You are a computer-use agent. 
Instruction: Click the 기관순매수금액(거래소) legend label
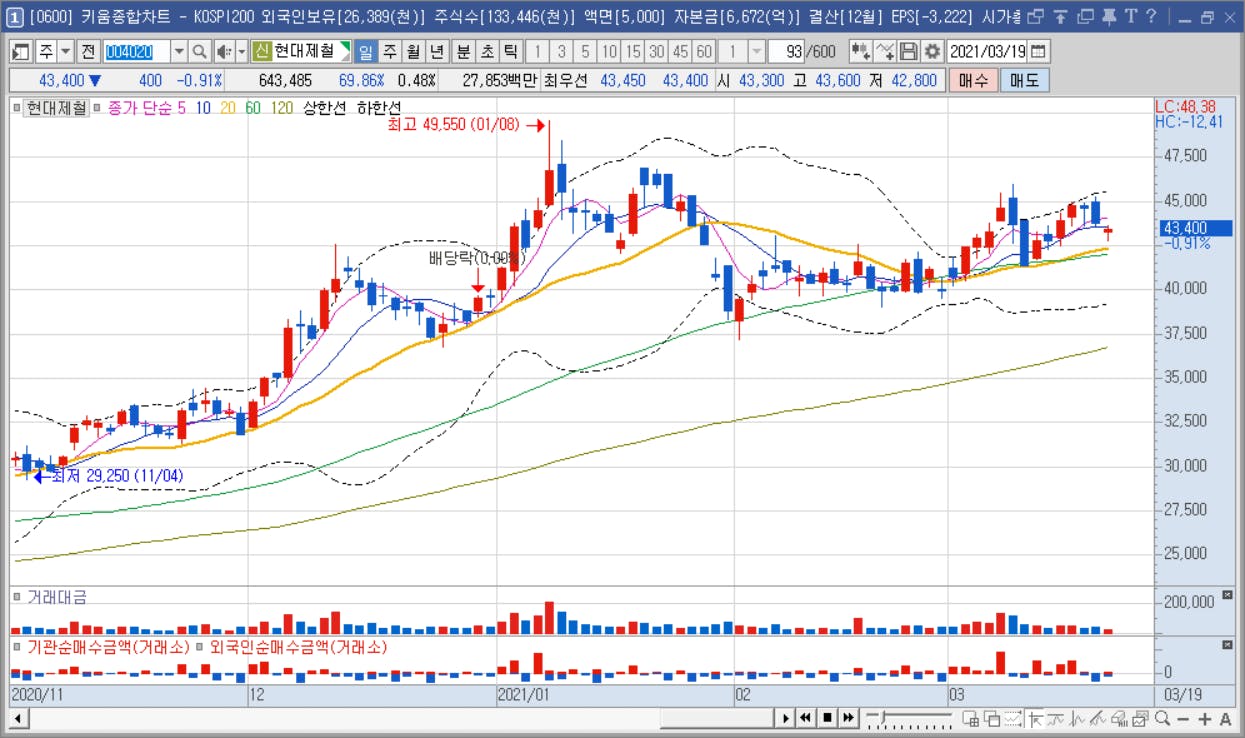(x=108, y=647)
